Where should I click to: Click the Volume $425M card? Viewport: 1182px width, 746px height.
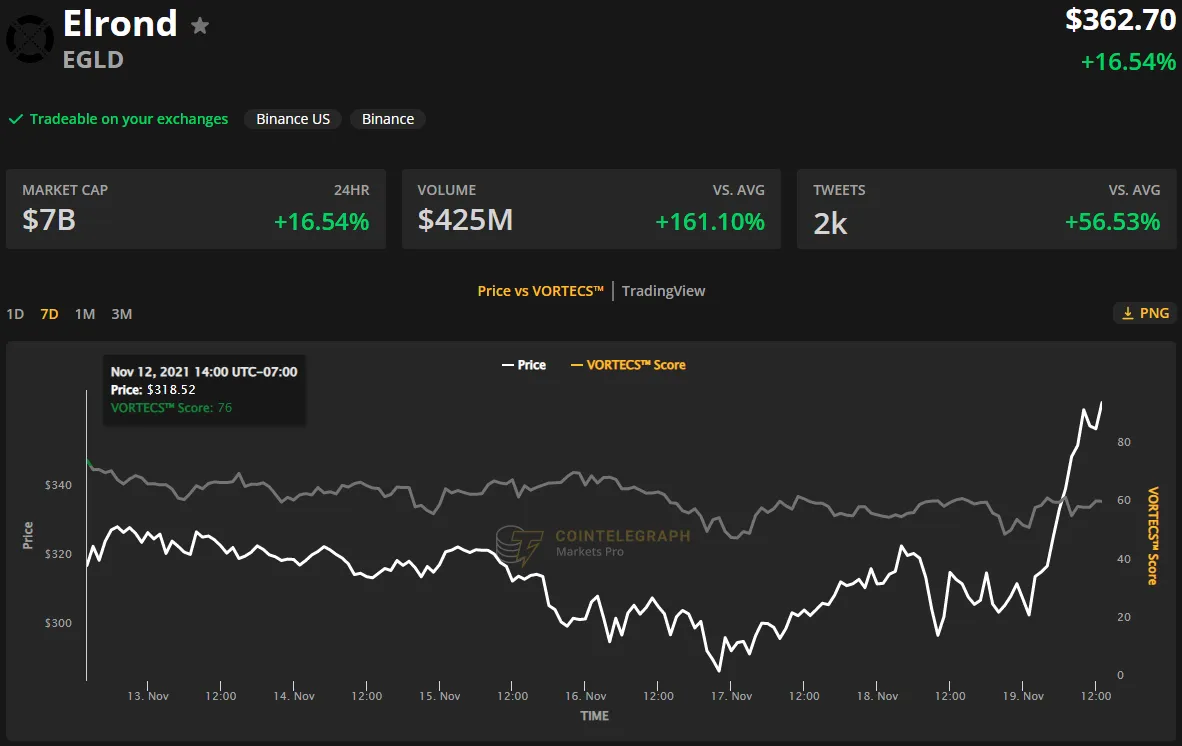click(x=591, y=209)
